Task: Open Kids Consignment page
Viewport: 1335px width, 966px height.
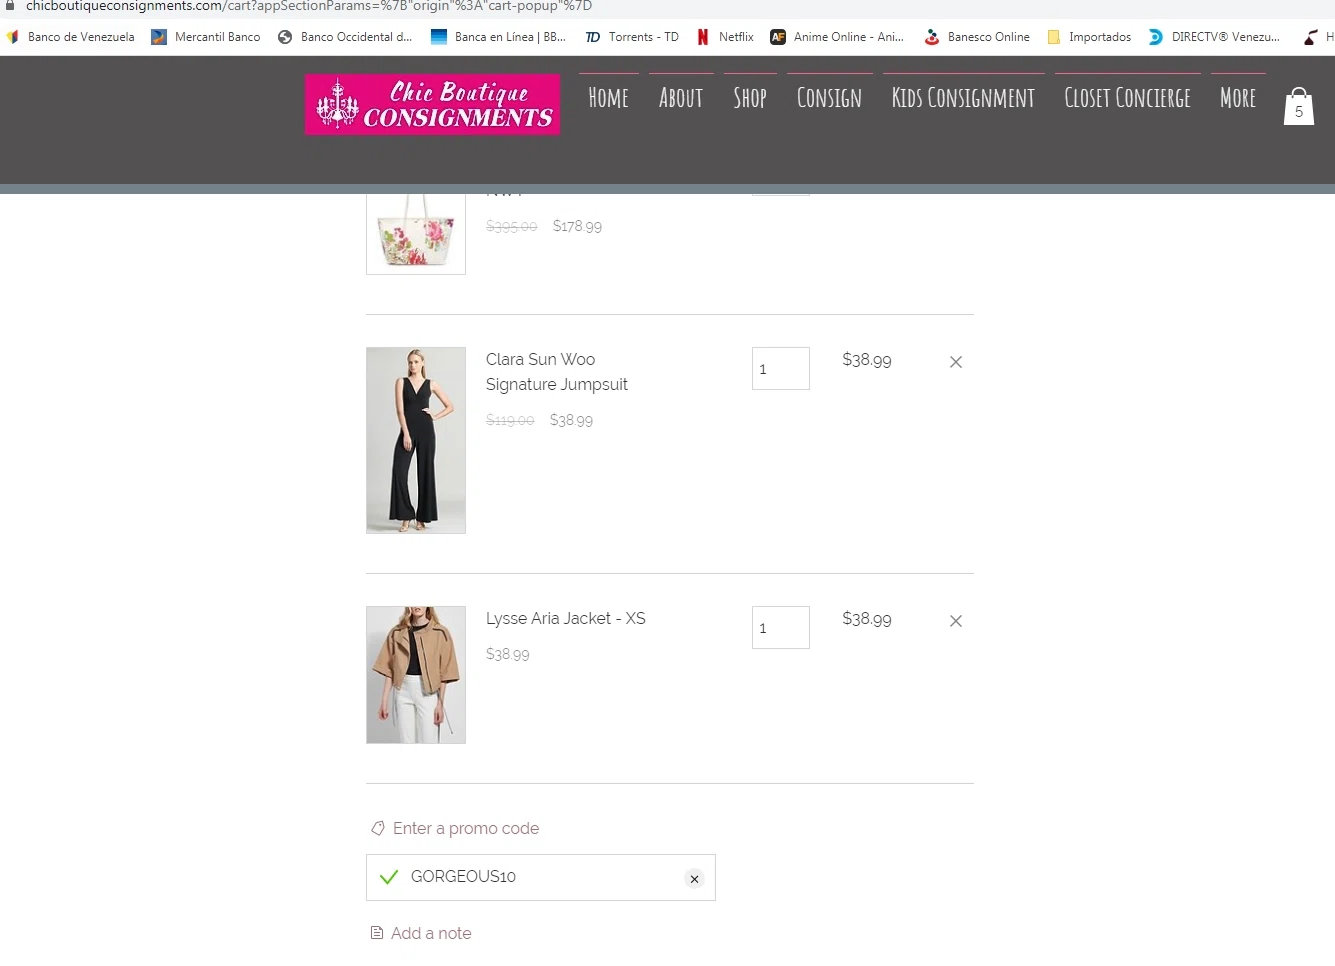Action: point(963,98)
